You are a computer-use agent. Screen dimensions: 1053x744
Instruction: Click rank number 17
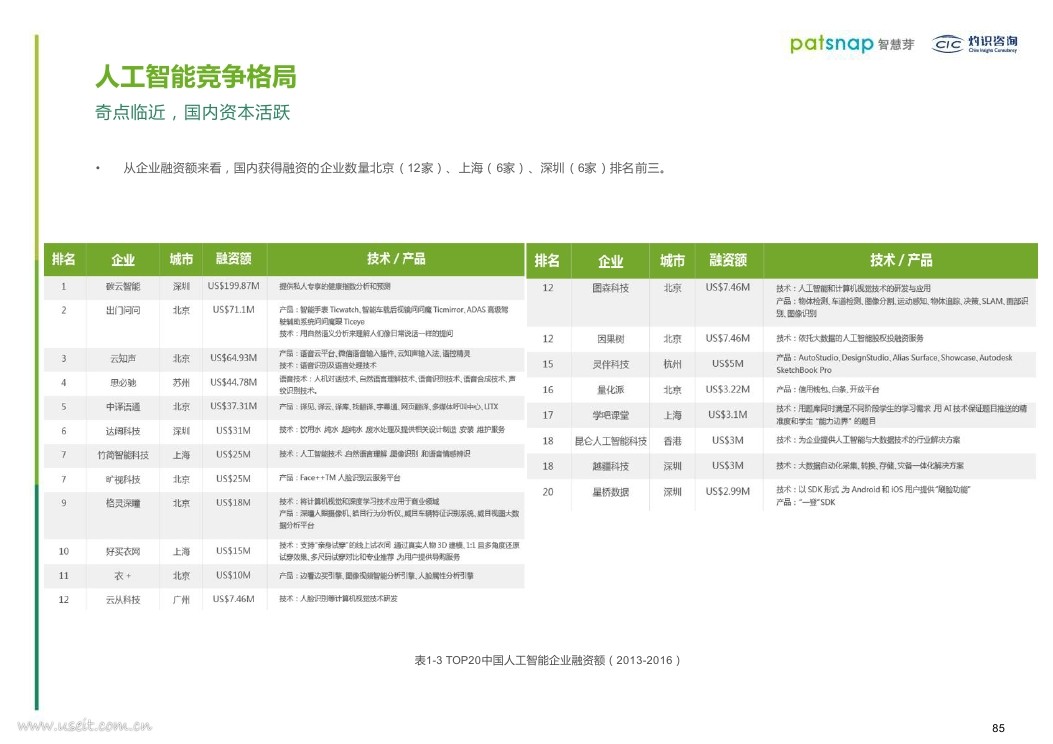(548, 416)
